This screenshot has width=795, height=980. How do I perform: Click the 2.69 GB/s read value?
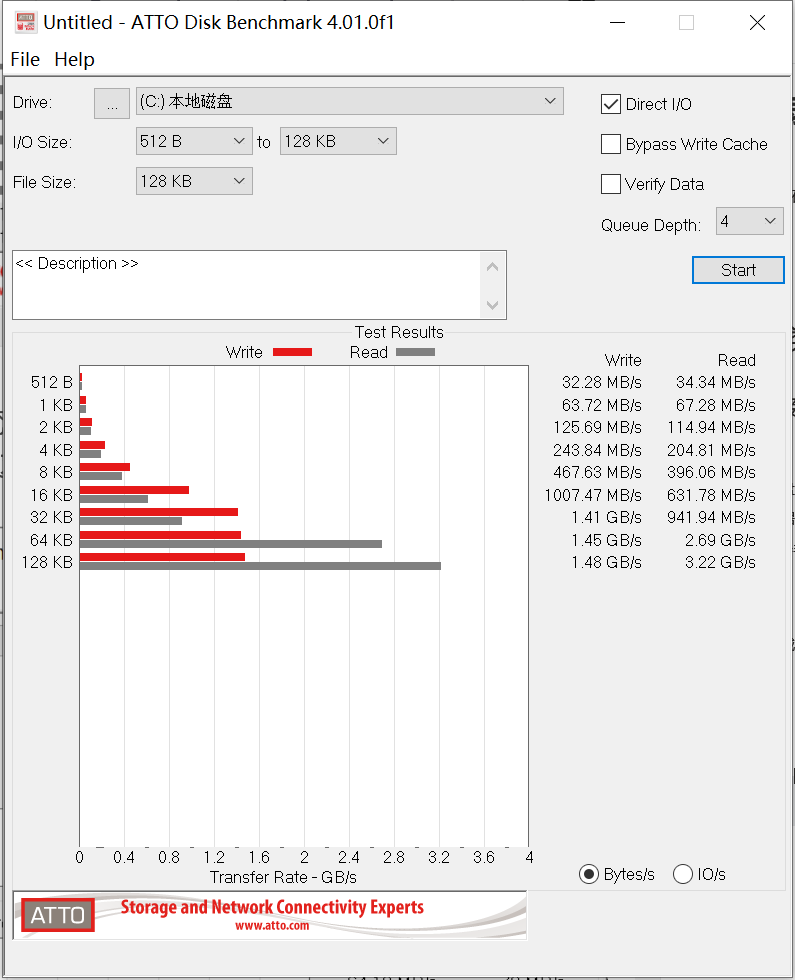point(720,540)
